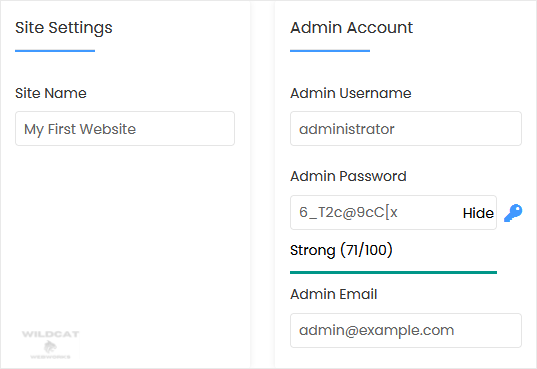Click the Wildcat cat-head emblem in watermark

coord(50,347)
